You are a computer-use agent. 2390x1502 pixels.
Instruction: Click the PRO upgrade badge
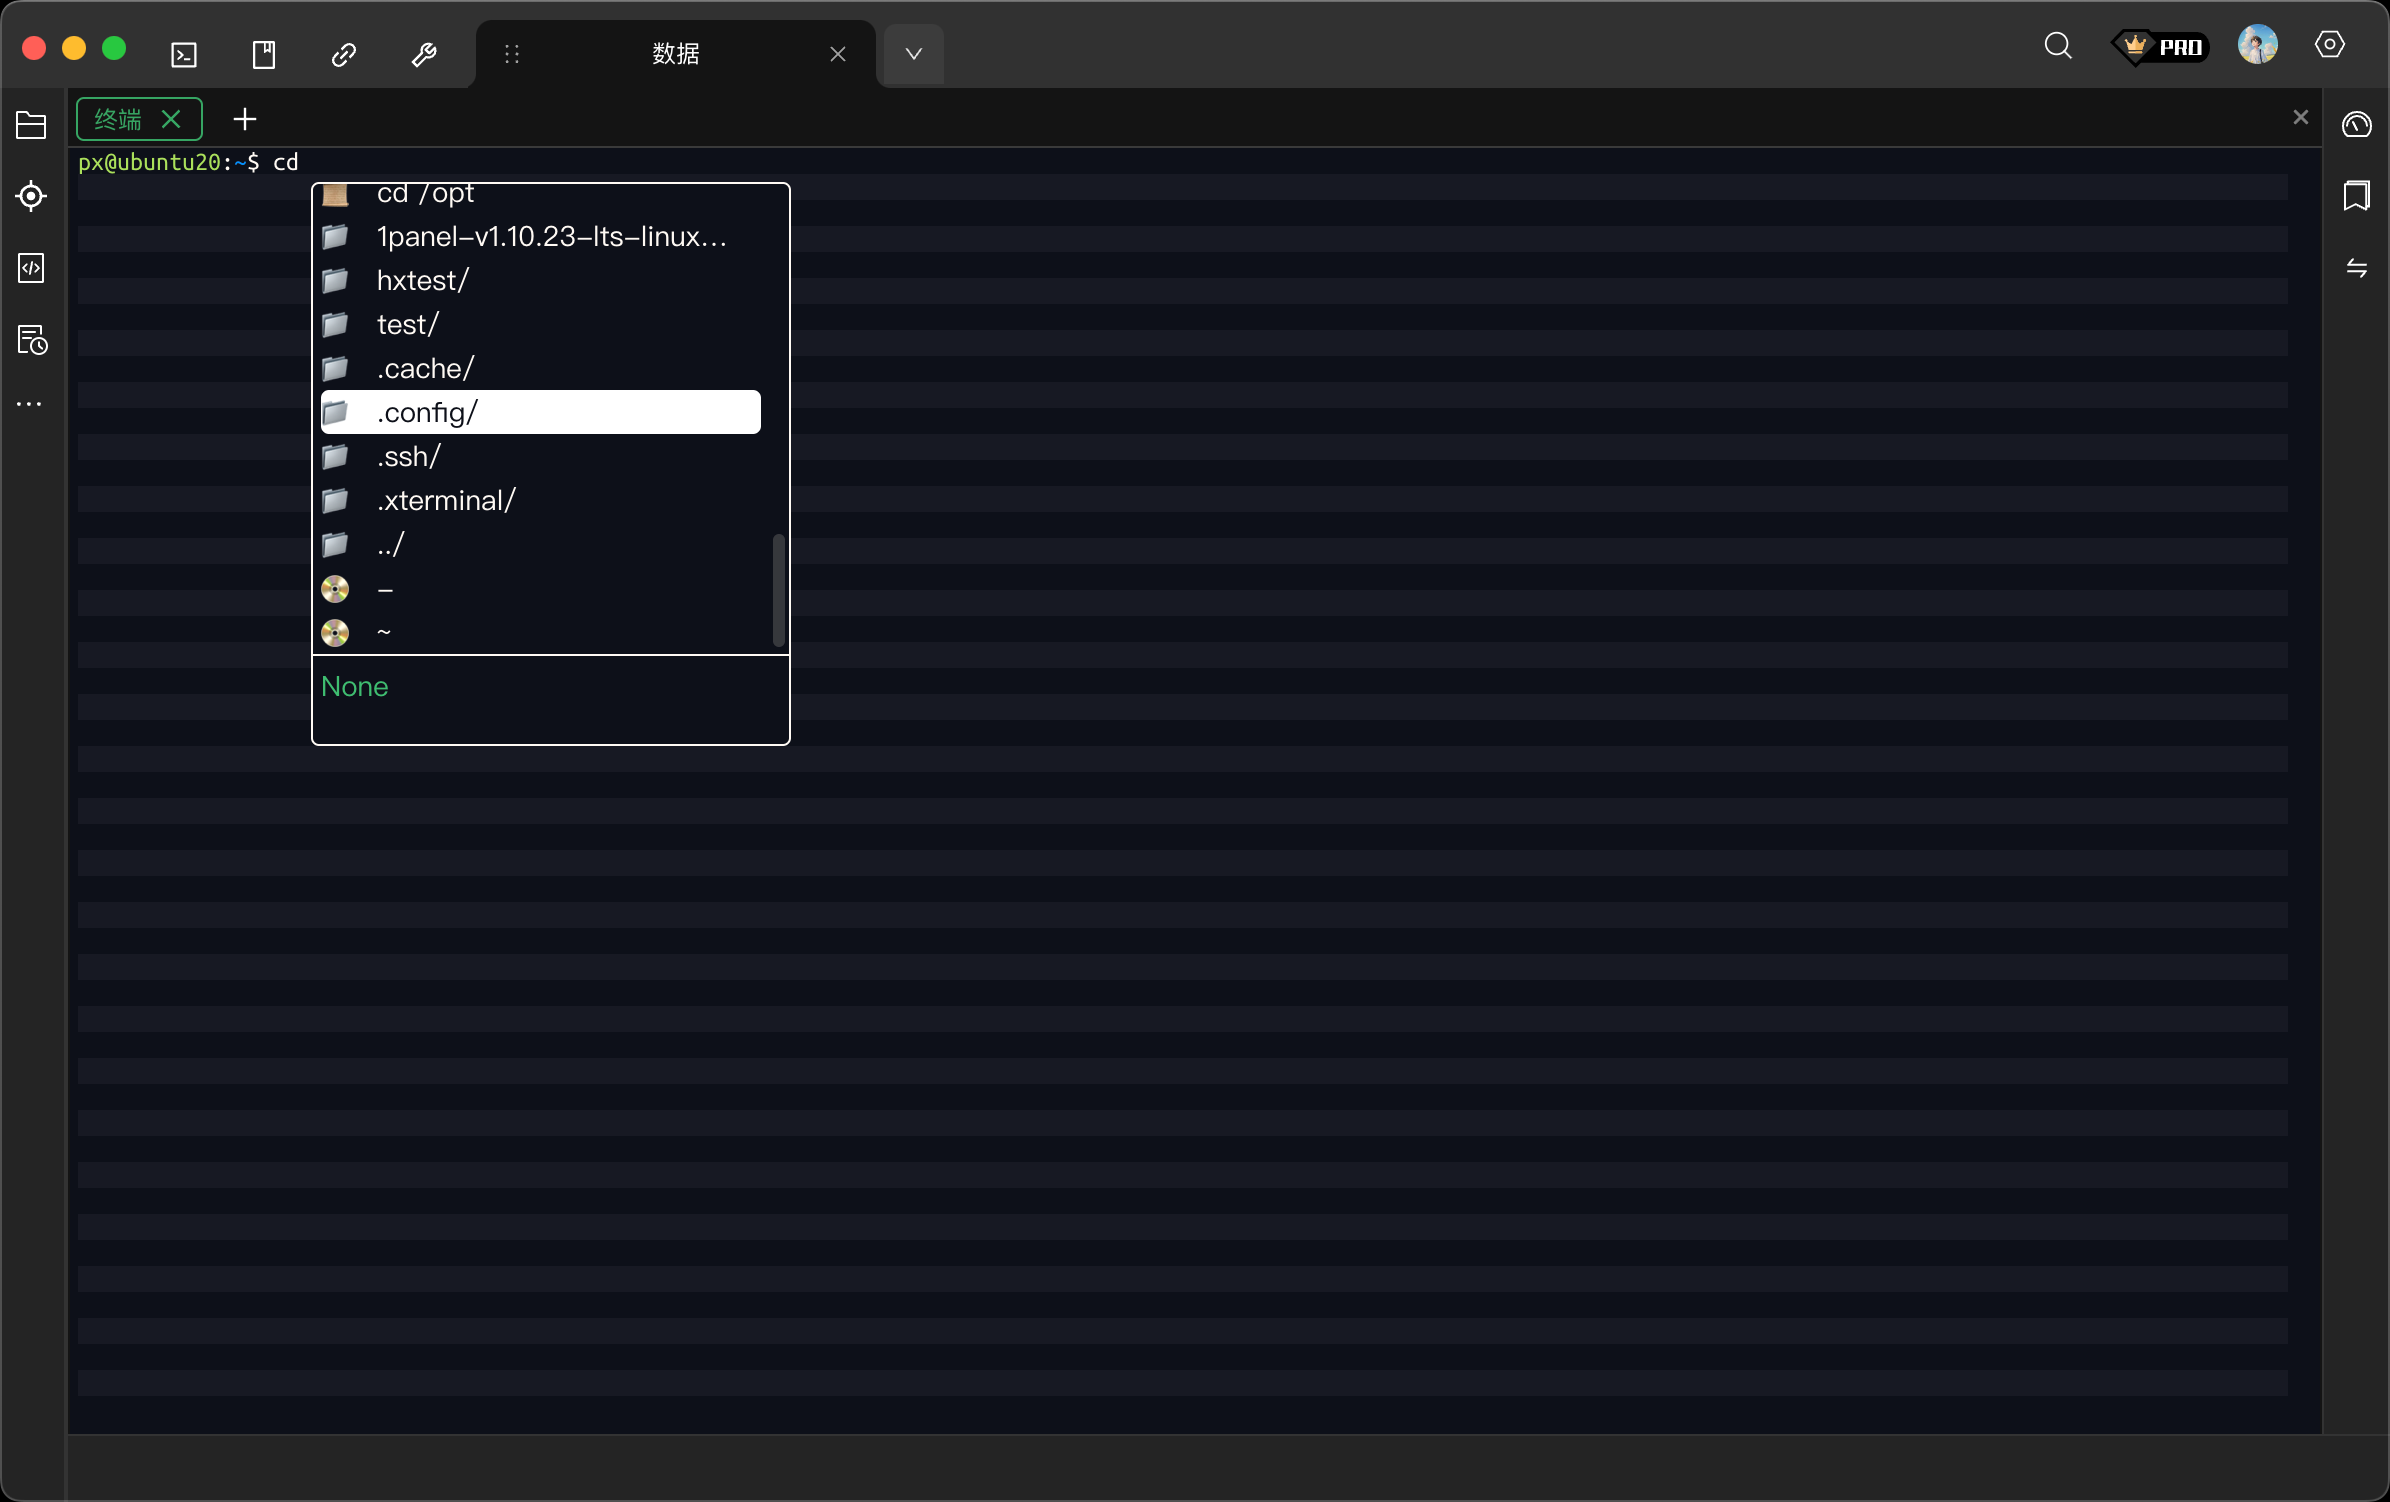coord(2161,47)
